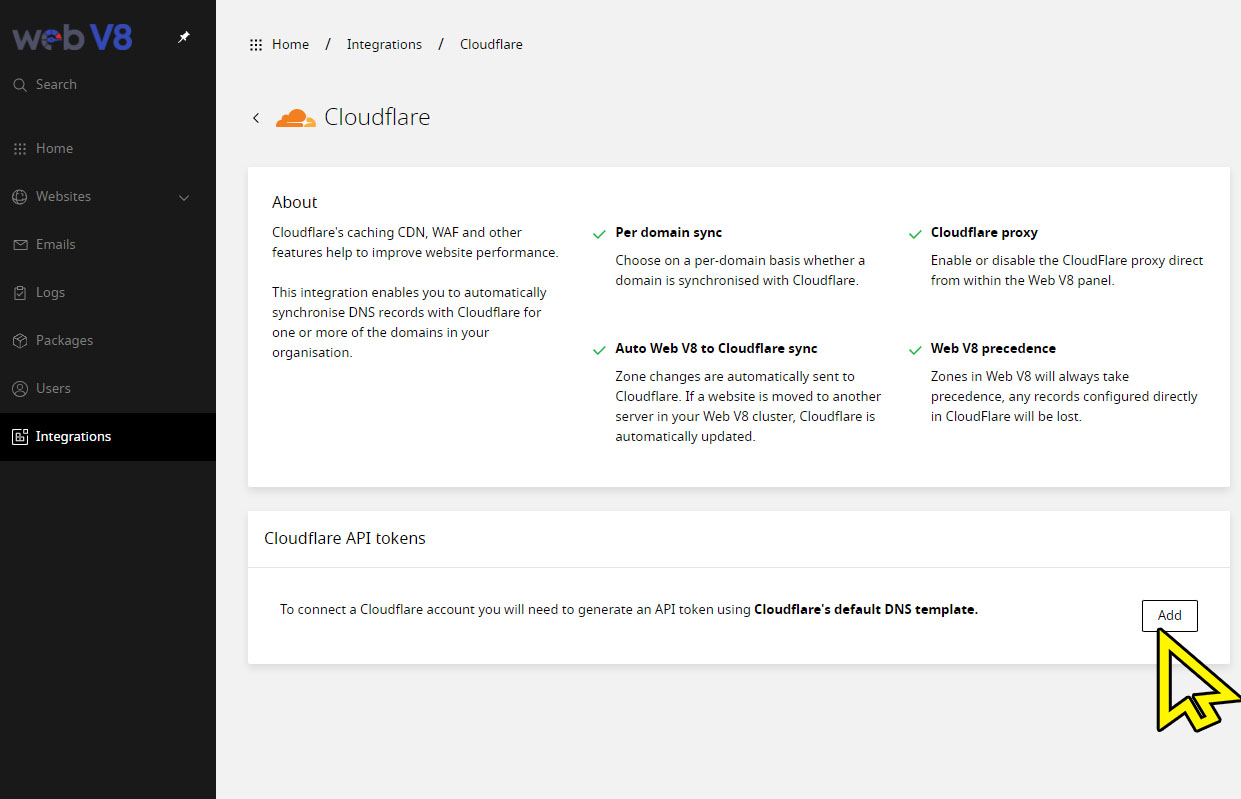Expand the Websites submenu chevron
This screenshot has height=799, width=1241.
pos(184,198)
